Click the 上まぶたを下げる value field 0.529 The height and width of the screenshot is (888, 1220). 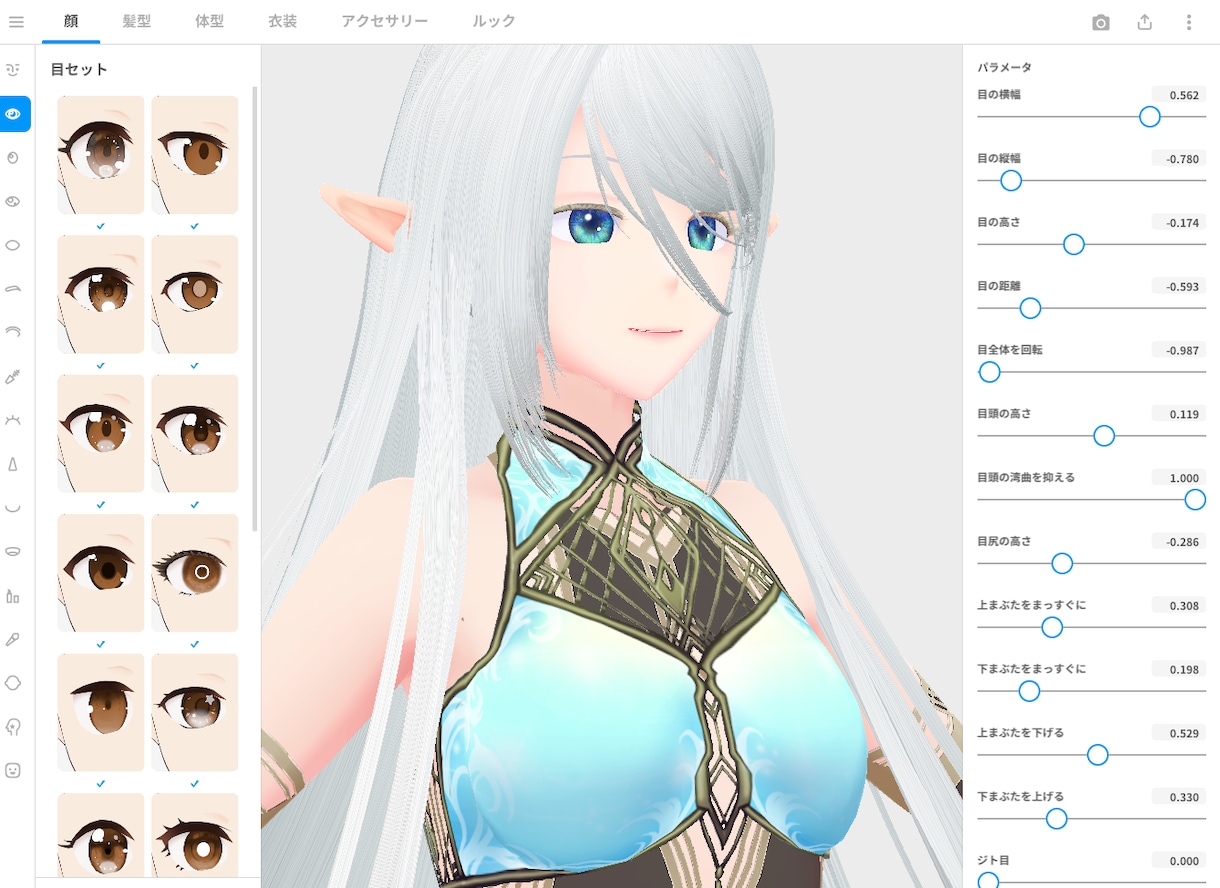click(1178, 733)
